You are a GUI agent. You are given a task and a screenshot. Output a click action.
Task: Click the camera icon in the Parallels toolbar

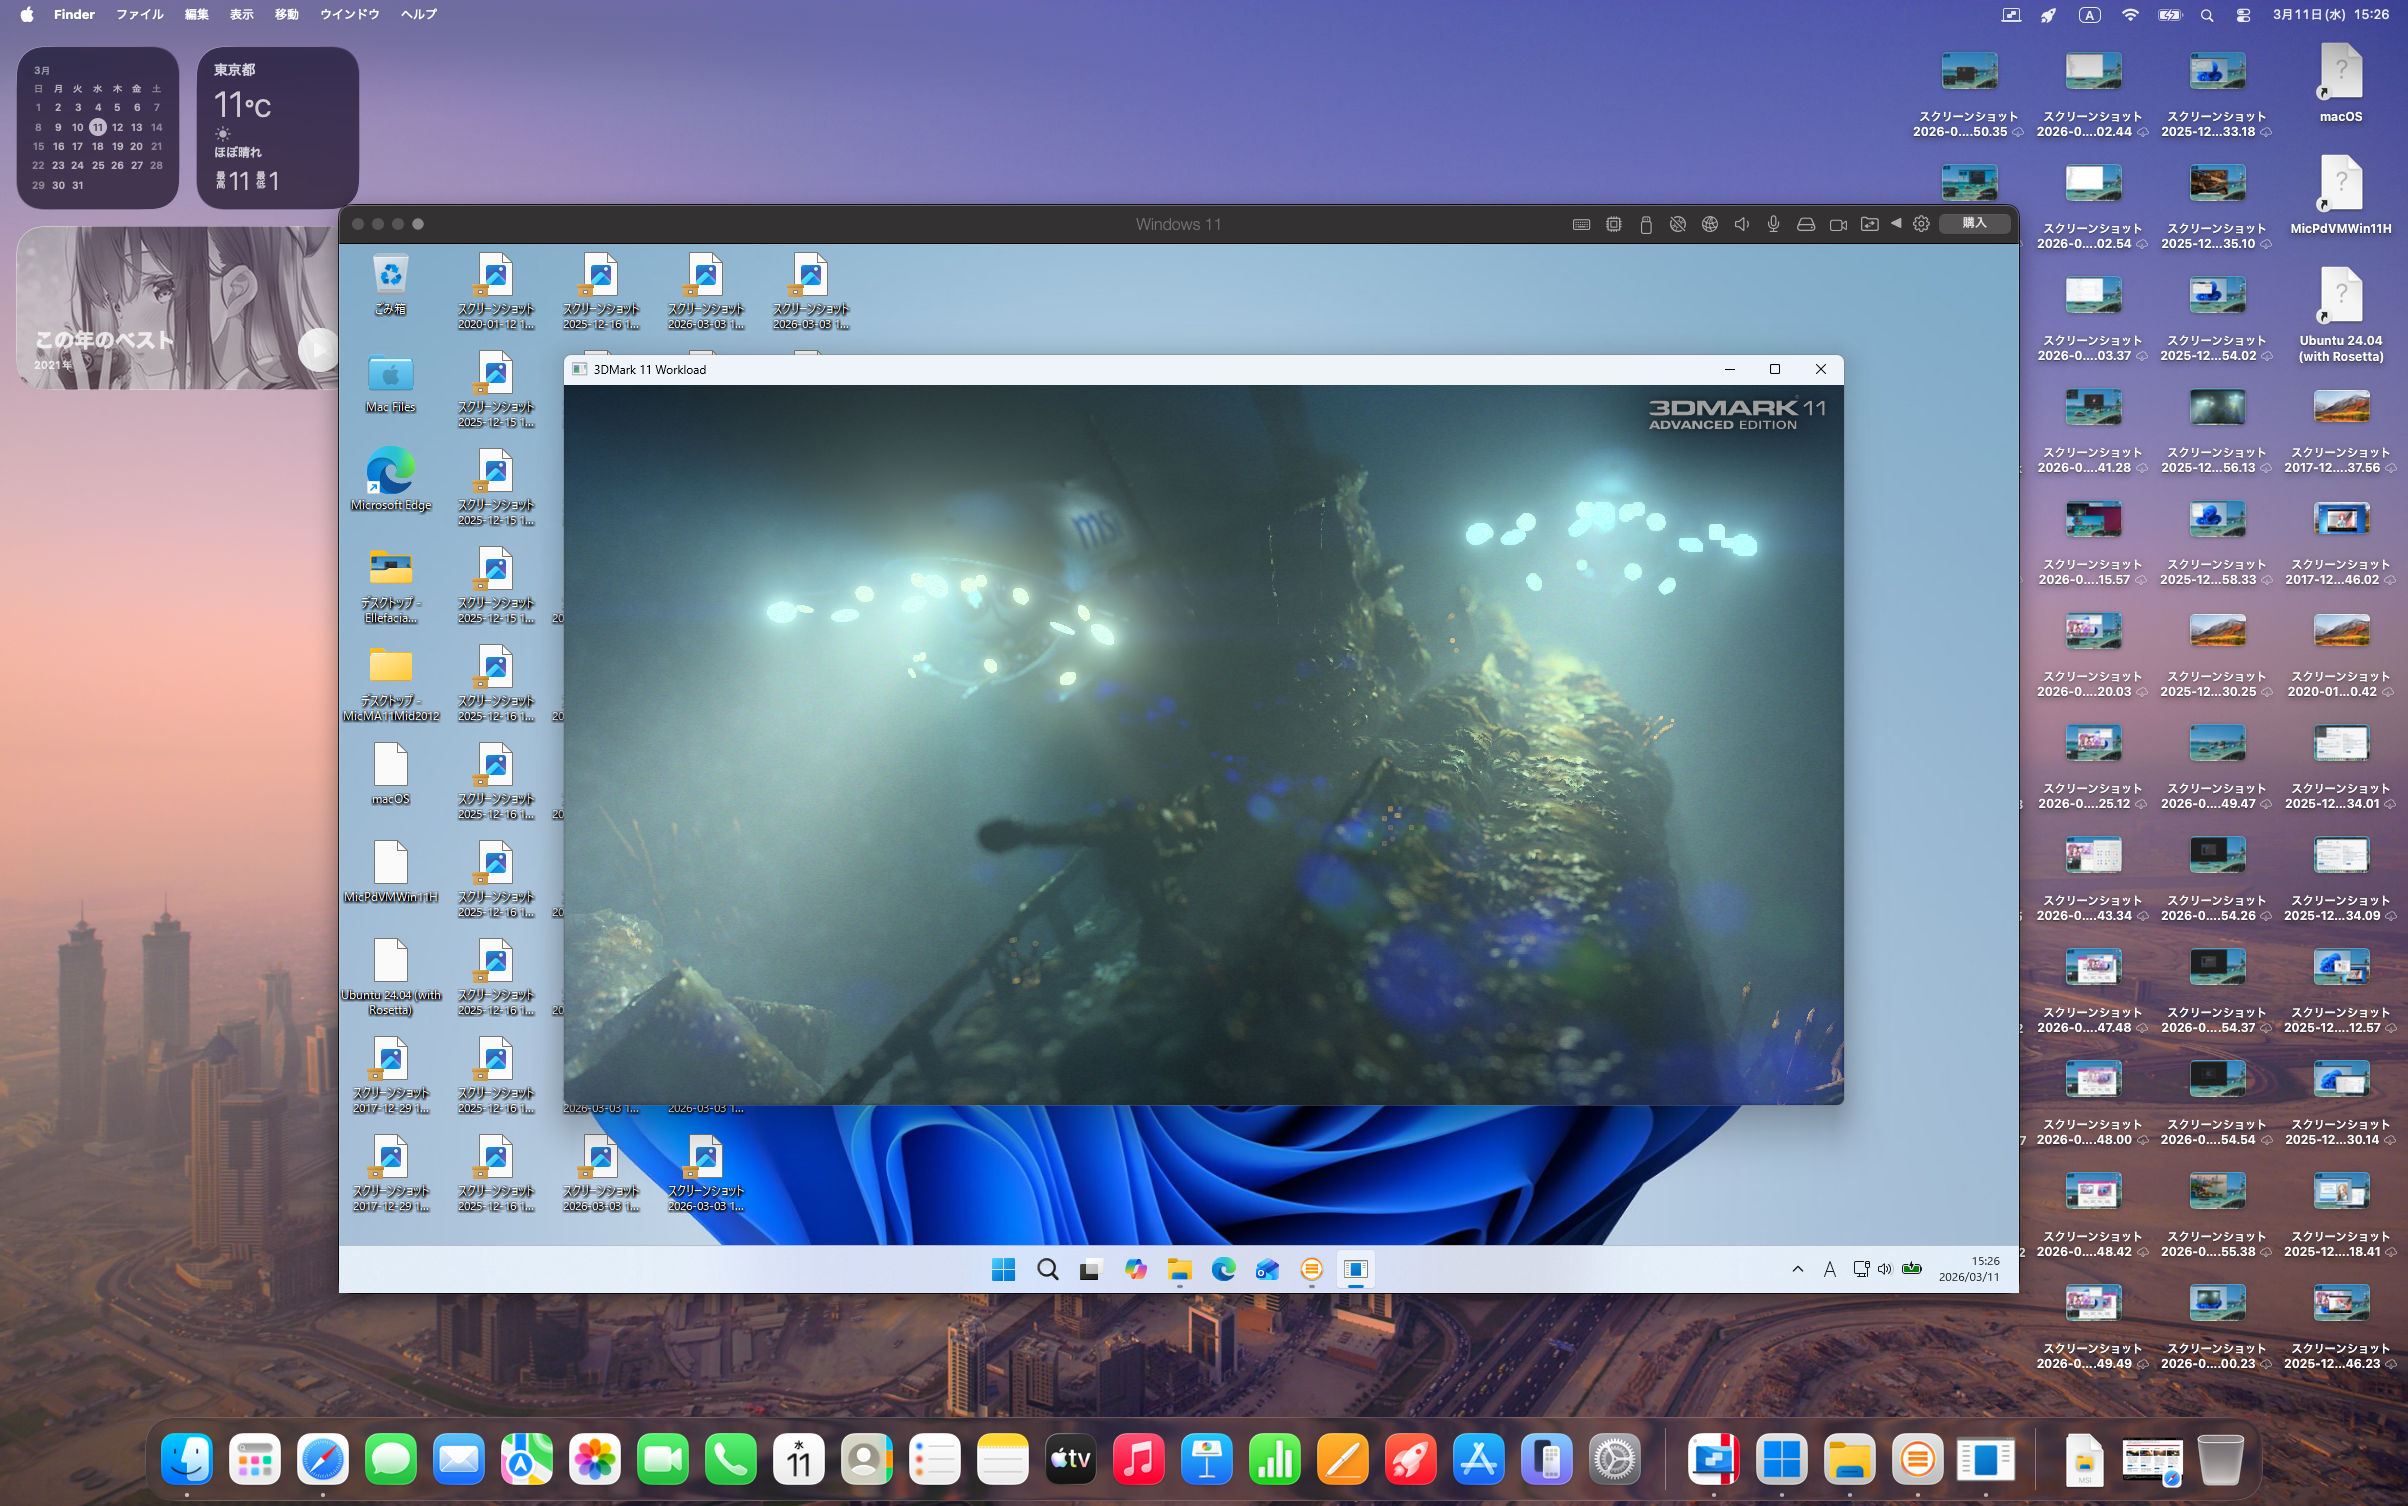click(x=1838, y=225)
